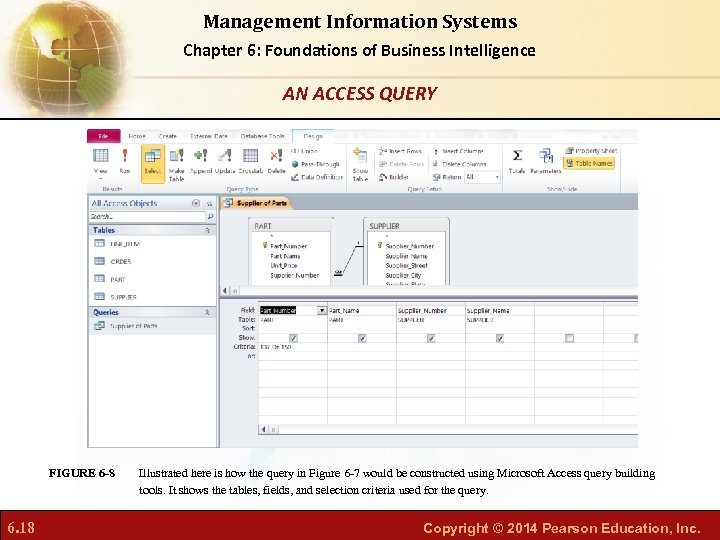
Task: Select Supplier_Number in the SUPPLIER field list
Action: [x=410, y=246]
